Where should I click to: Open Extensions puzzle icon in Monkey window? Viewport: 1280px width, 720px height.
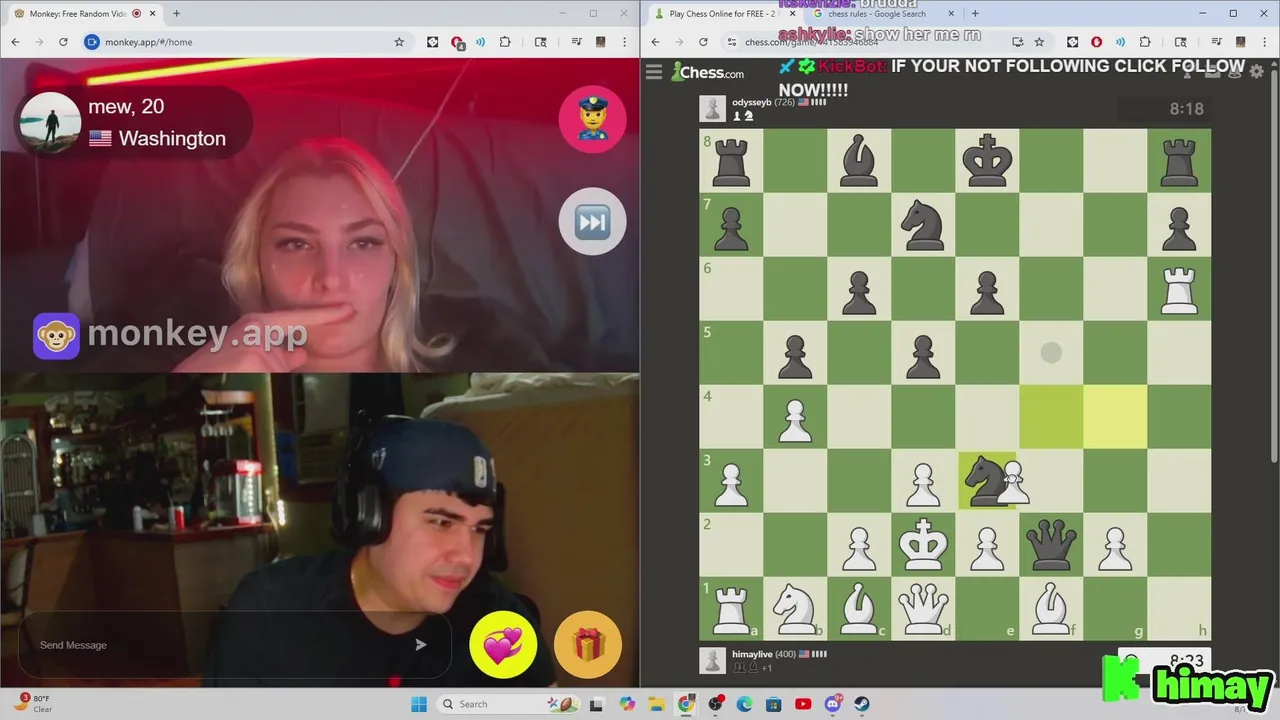[x=504, y=42]
